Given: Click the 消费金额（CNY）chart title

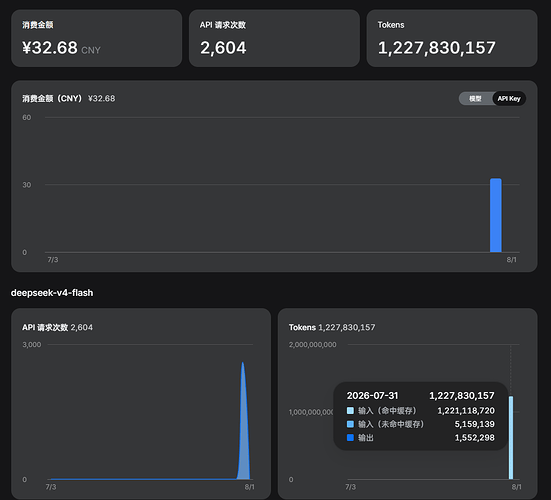Looking at the screenshot, I should tap(52, 98).
